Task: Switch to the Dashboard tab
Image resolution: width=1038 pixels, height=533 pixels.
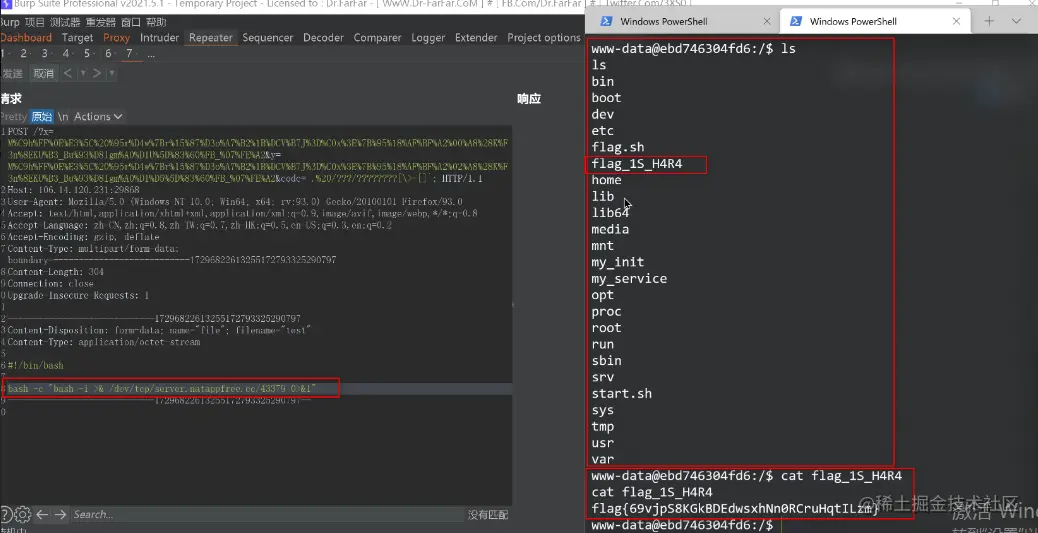Action: [26, 38]
